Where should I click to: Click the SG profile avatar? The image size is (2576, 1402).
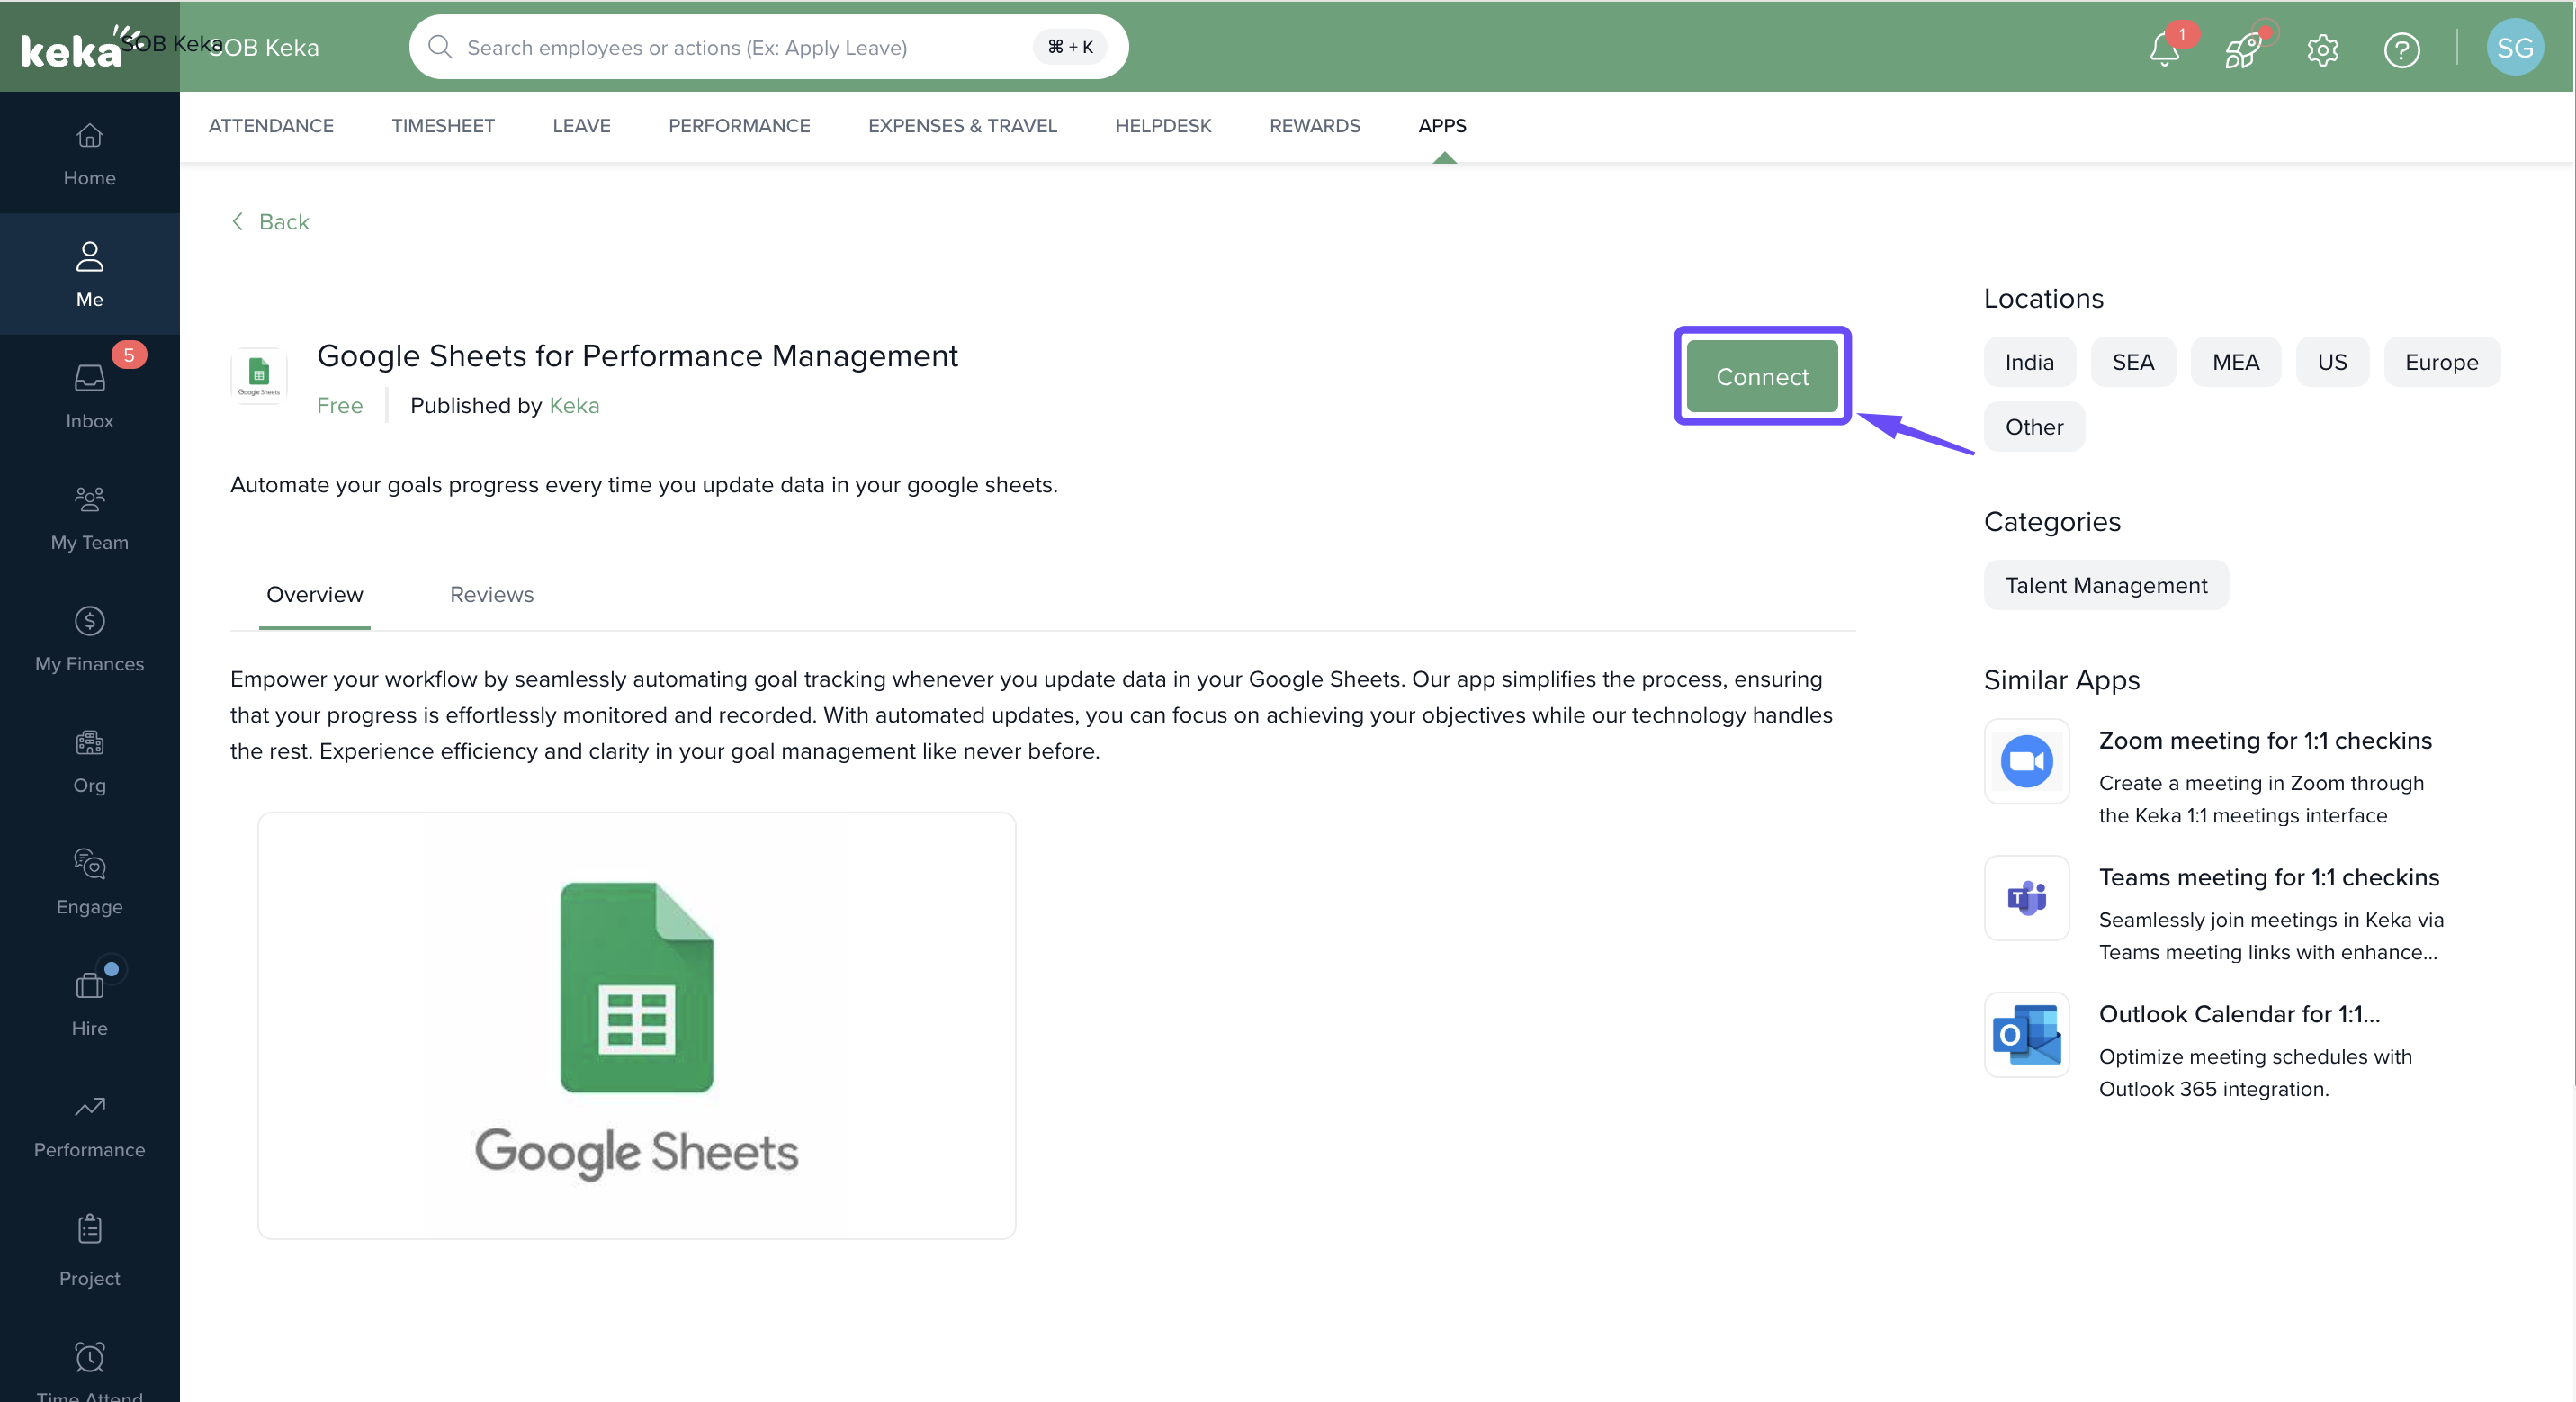(x=2514, y=48)
